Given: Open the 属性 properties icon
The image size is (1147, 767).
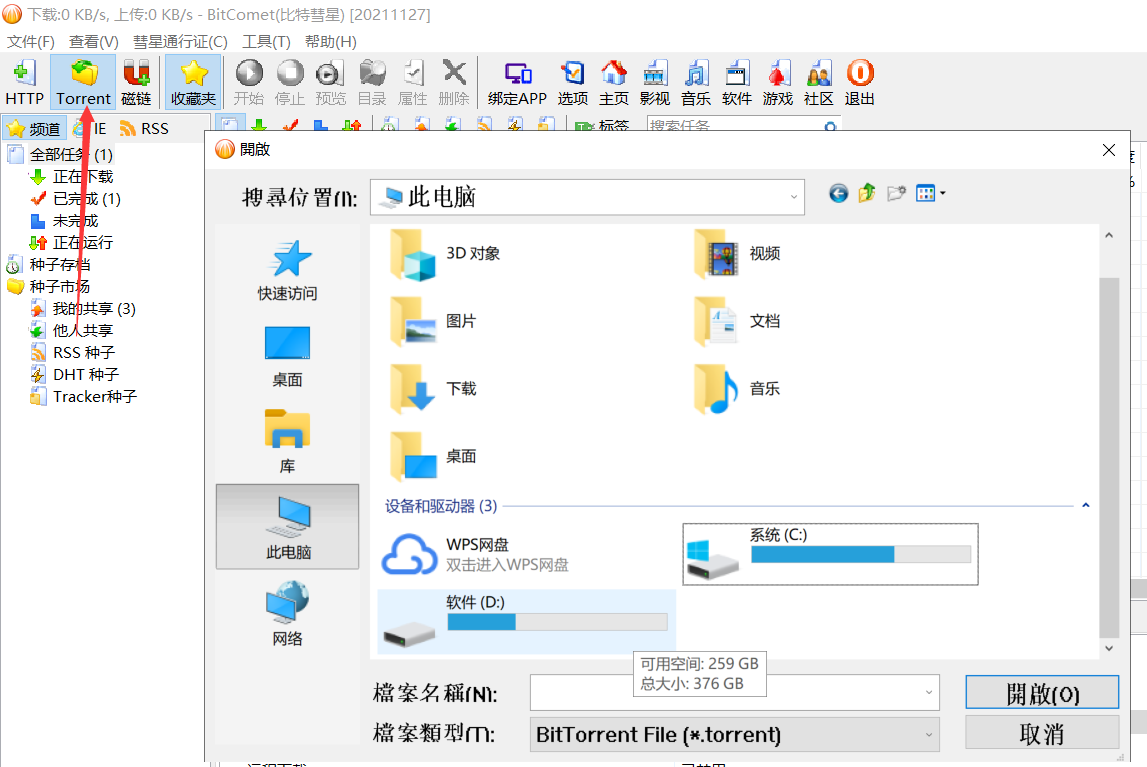Looking at the screenshot, I should pyautogui.click(x=413, y=82).
